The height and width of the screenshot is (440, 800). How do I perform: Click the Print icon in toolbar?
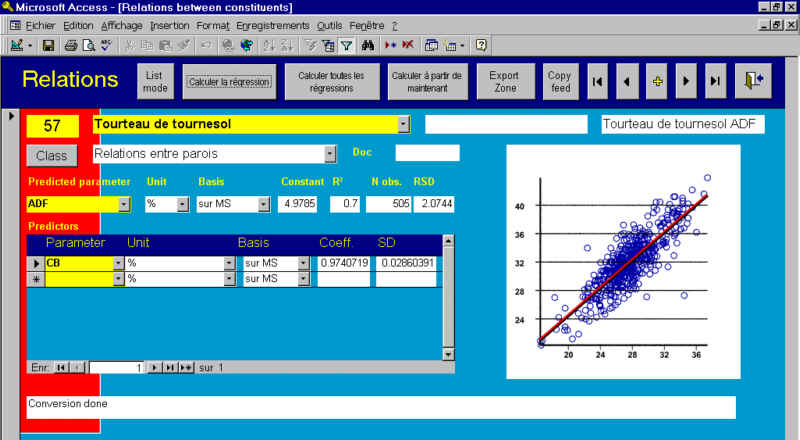(x=71, y=45)
